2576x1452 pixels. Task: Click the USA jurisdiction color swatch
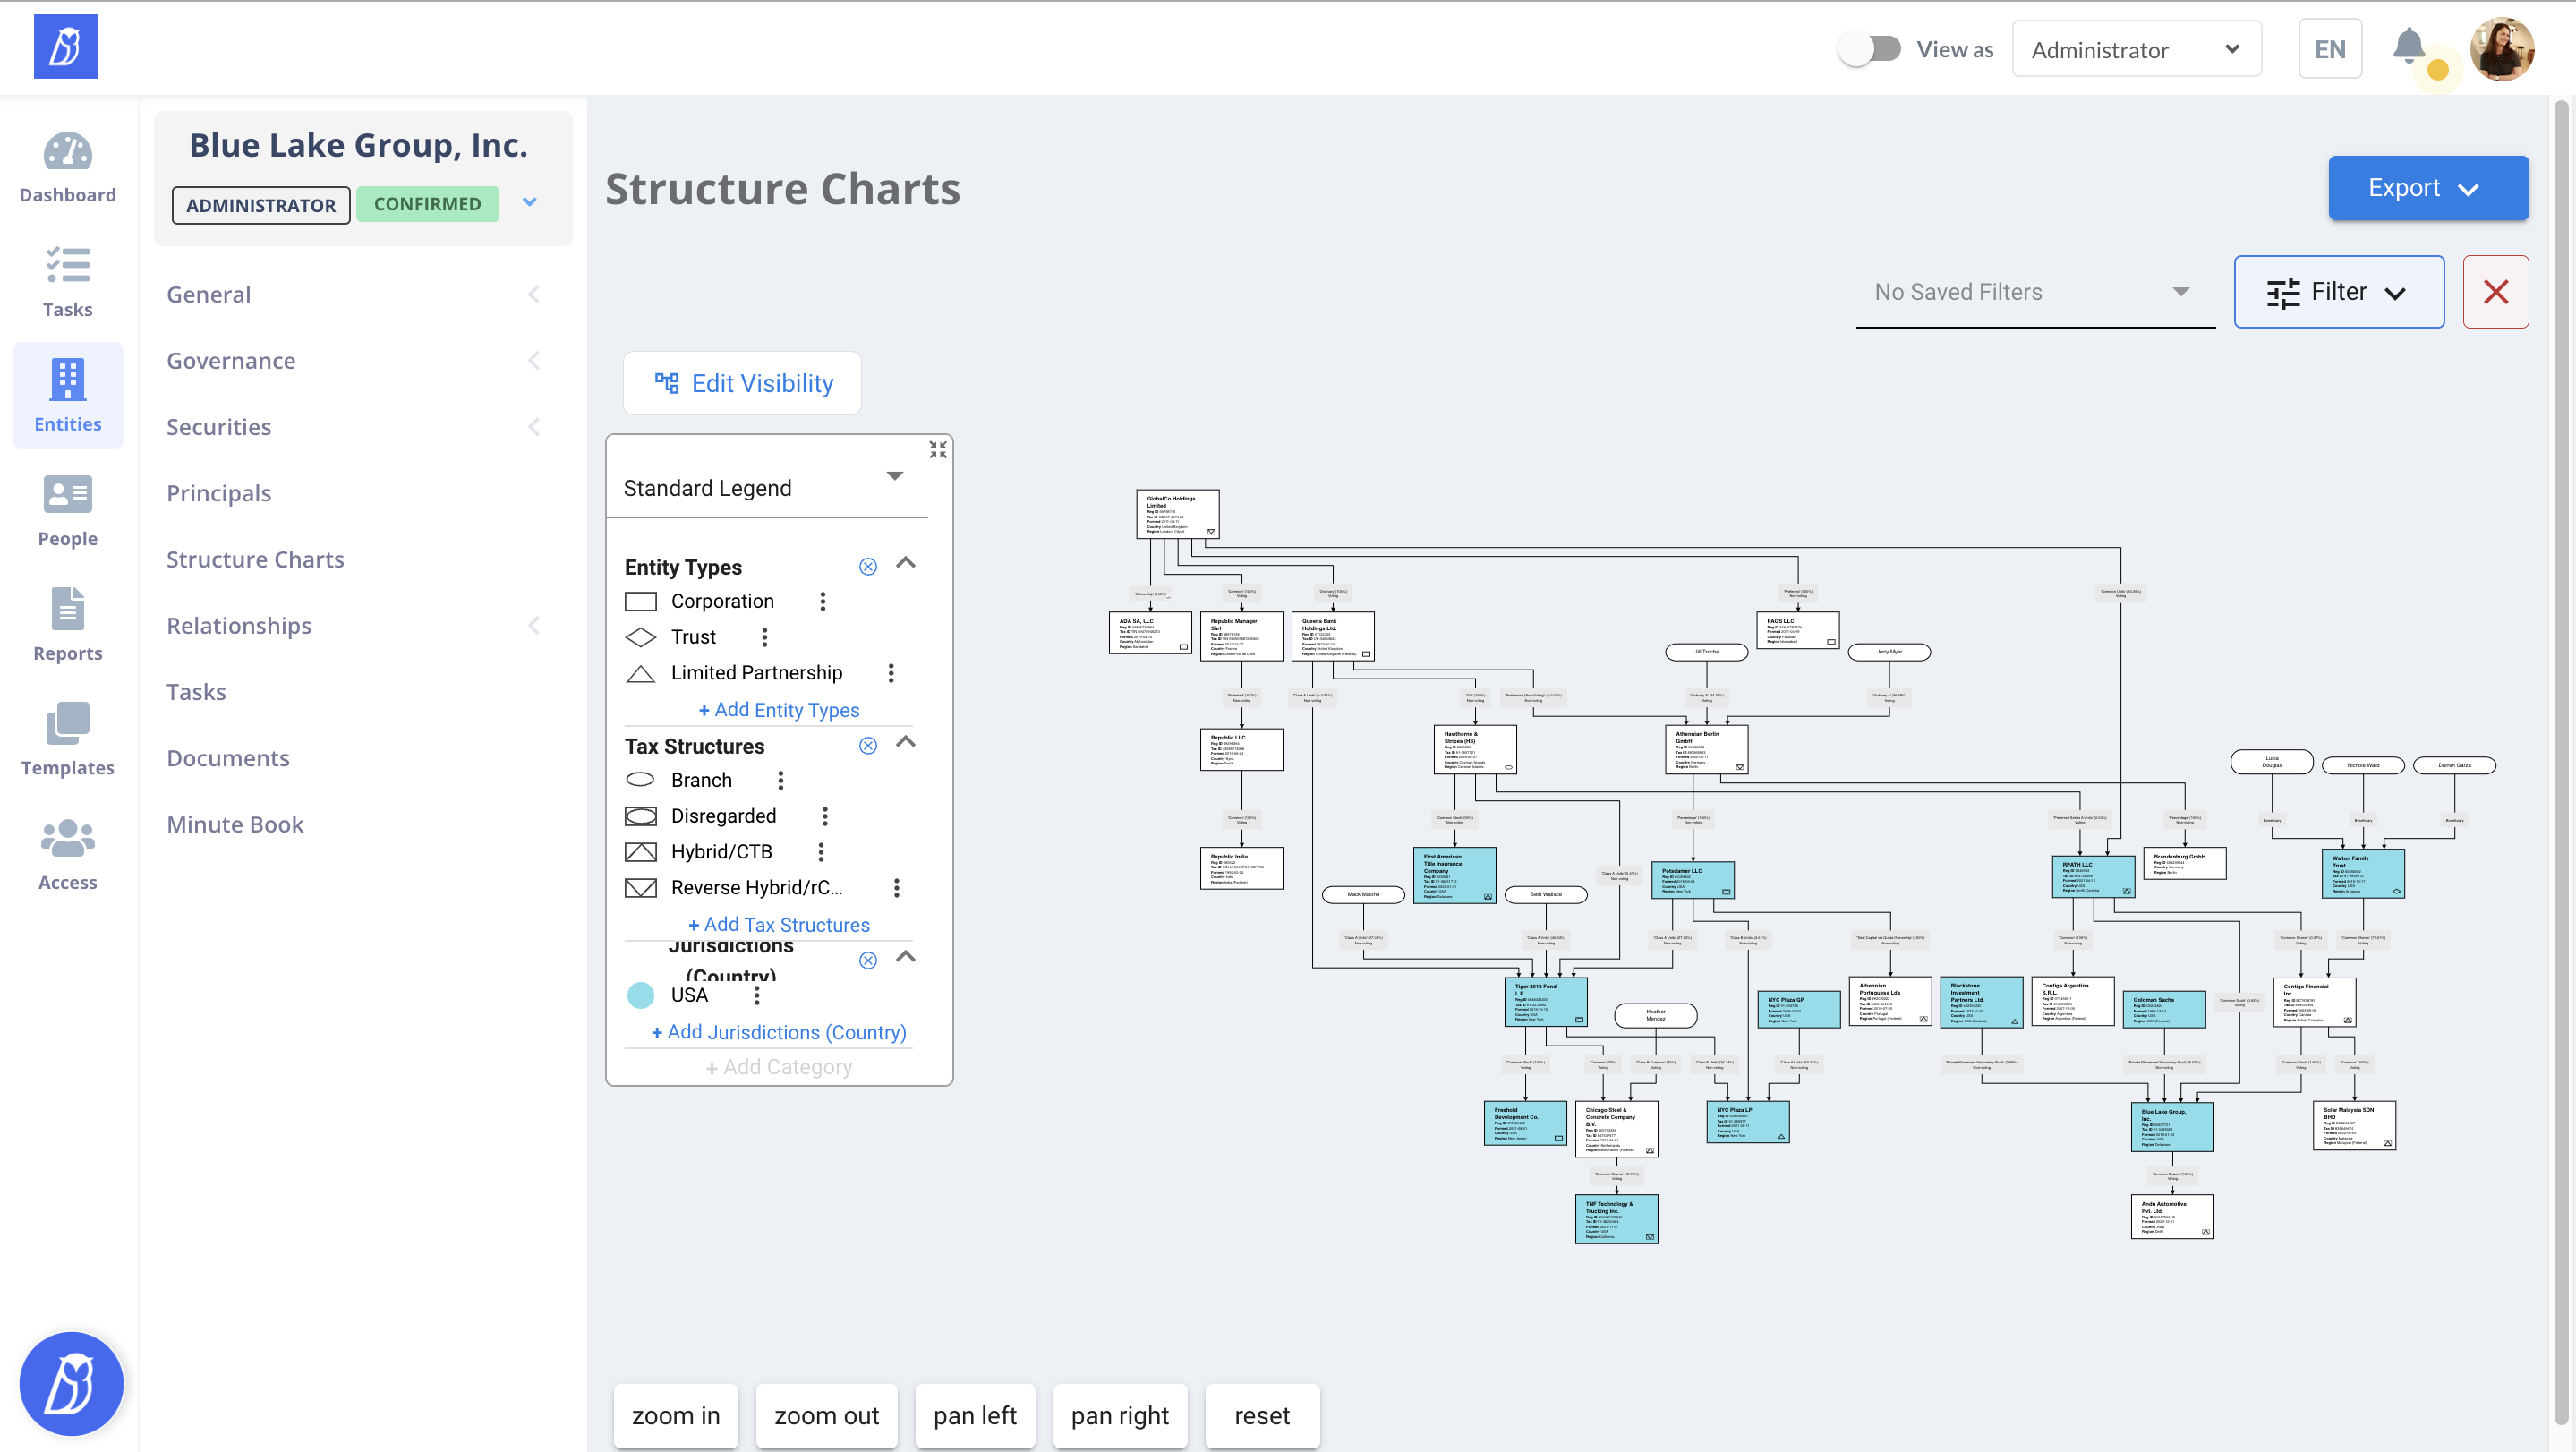click(x=640, y=995)
